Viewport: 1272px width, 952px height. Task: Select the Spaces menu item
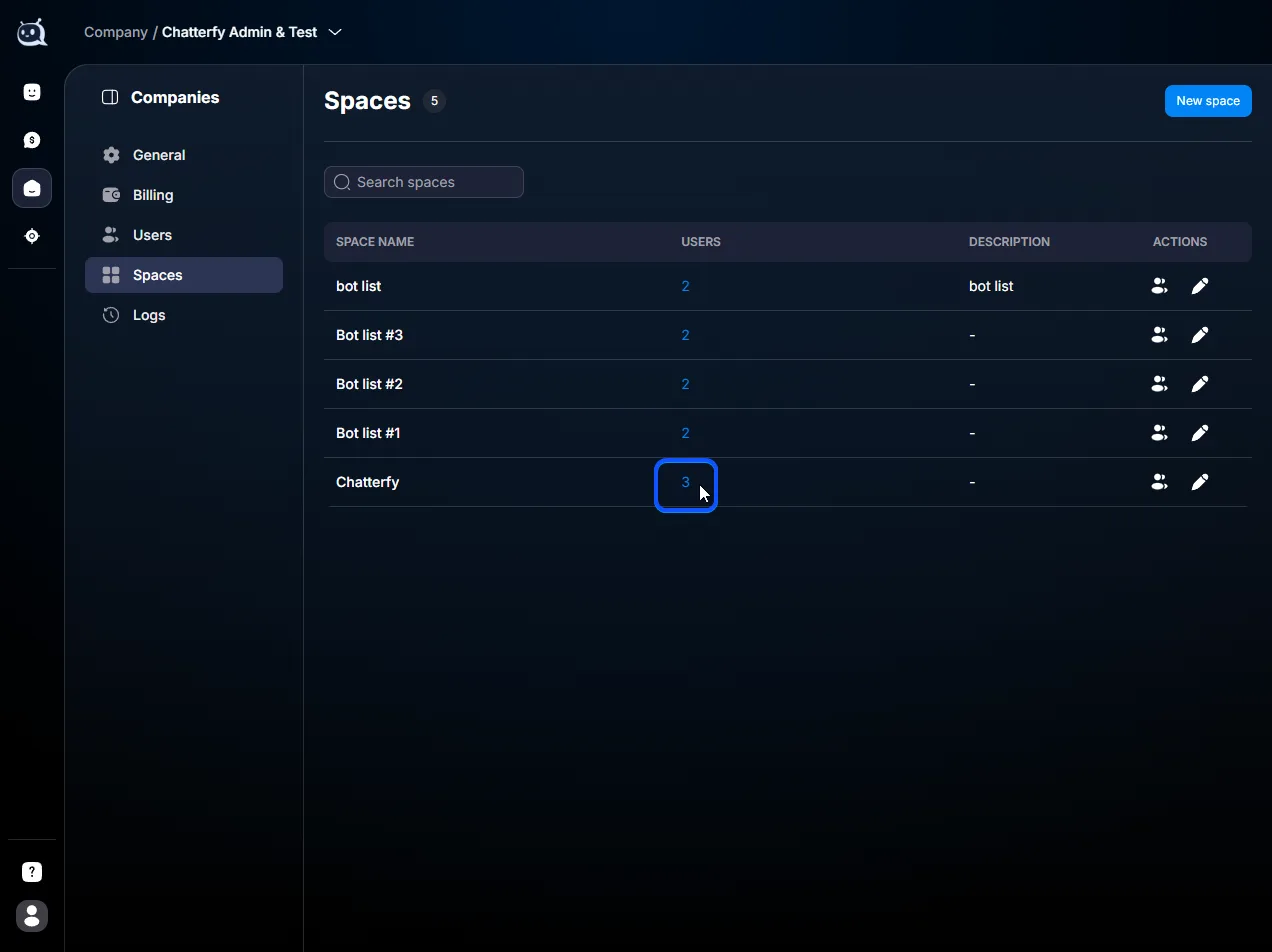(184, 275)
